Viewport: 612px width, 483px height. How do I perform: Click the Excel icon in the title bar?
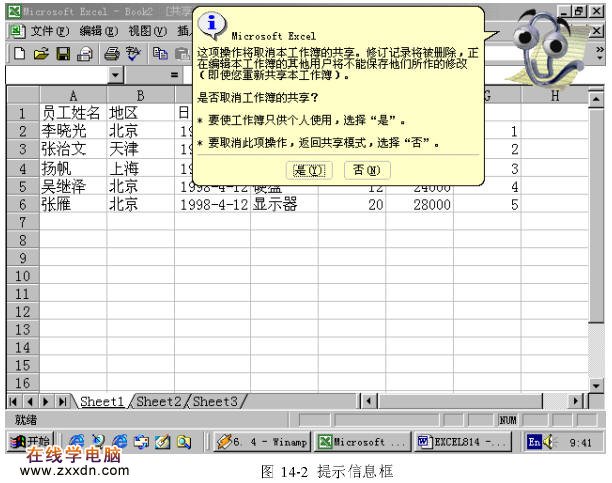pos(14,11)
